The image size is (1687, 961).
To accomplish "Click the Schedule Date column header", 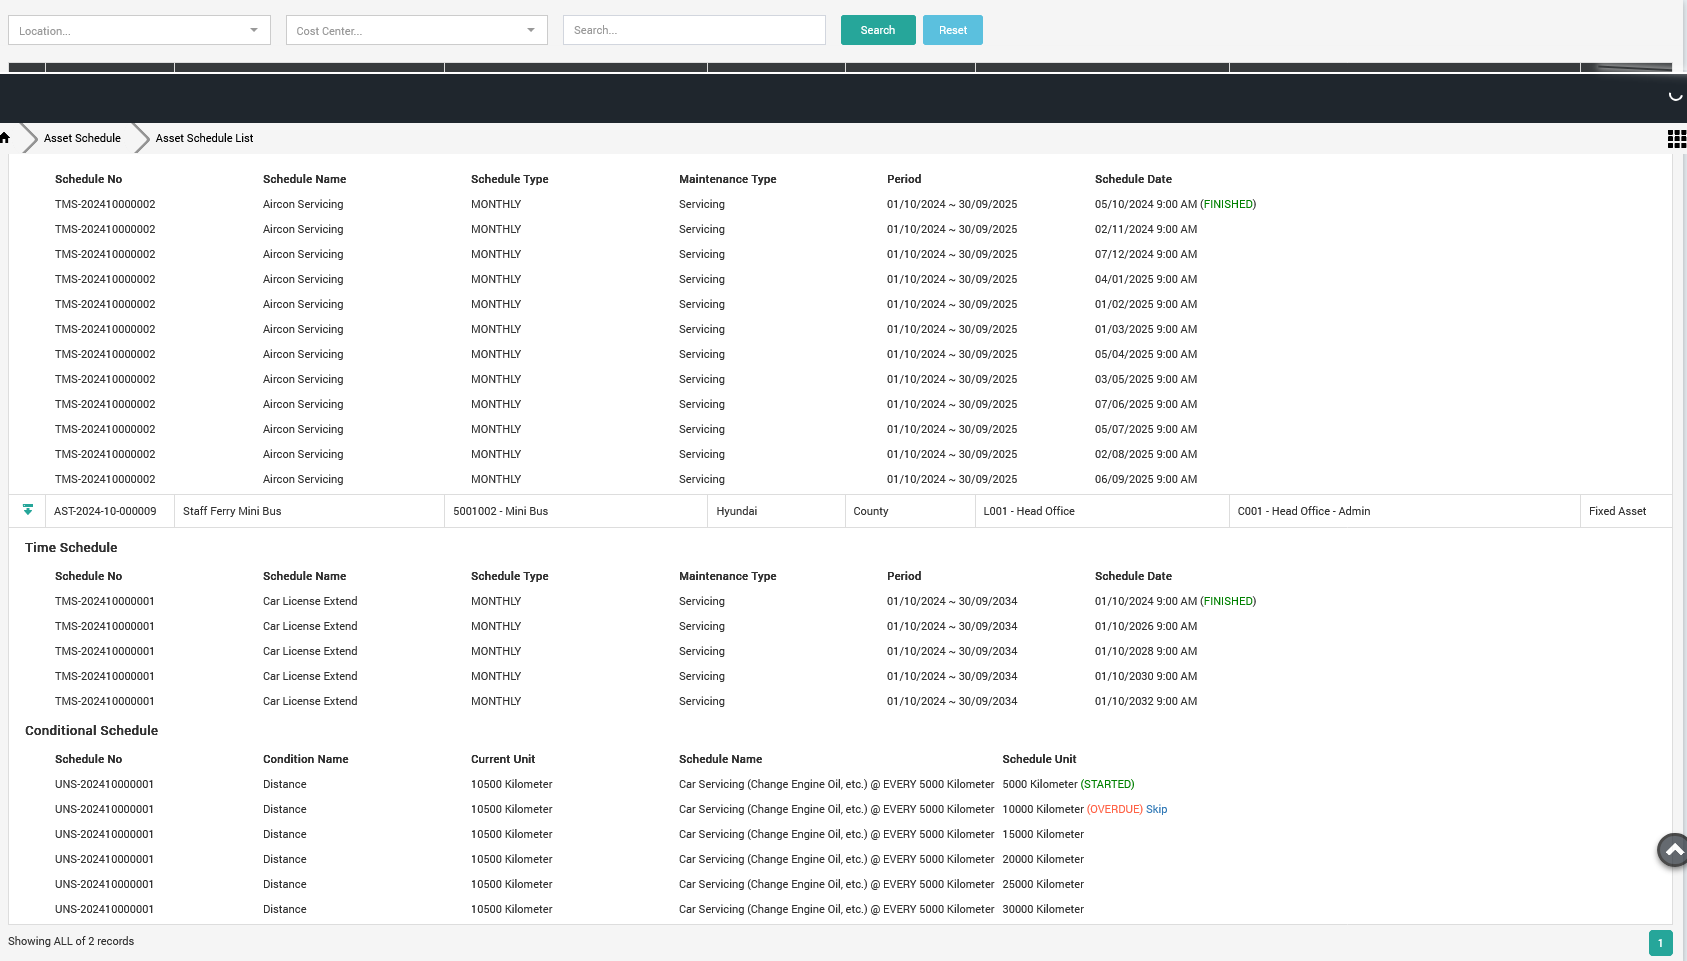I will click(1133, 179).
